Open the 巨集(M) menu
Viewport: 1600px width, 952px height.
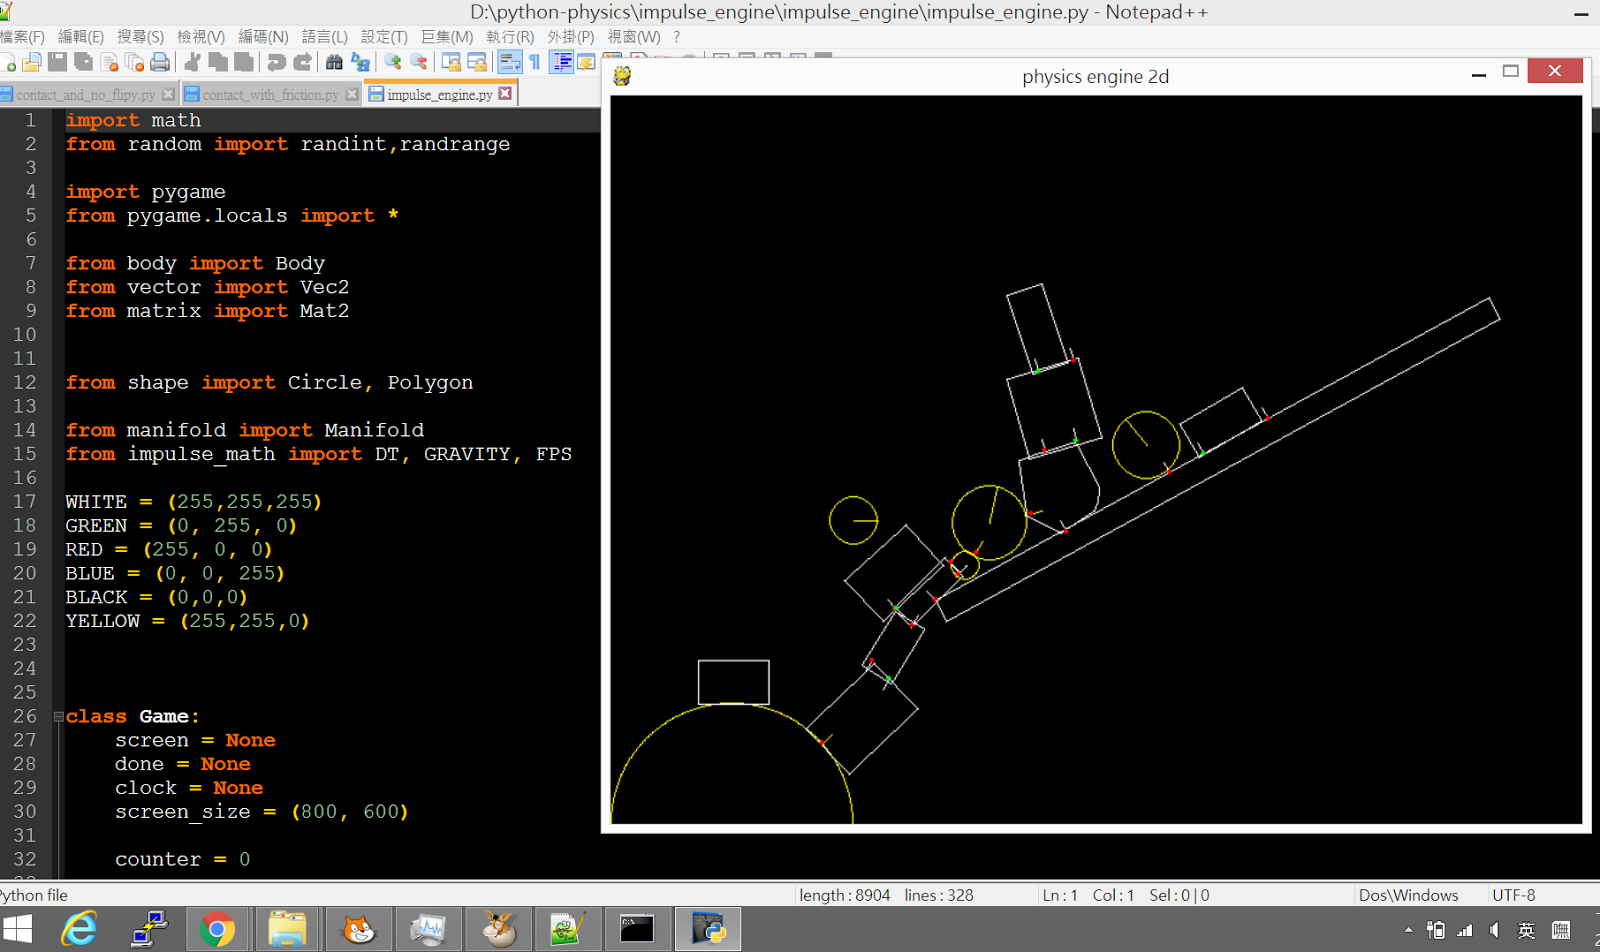(446, 37)
